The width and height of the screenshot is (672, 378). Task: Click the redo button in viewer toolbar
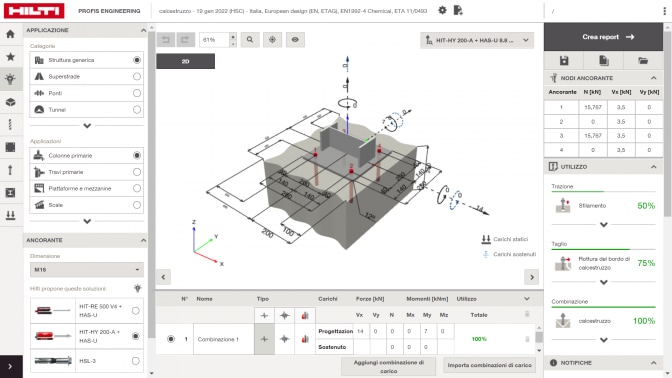click(x=185, y=40)
